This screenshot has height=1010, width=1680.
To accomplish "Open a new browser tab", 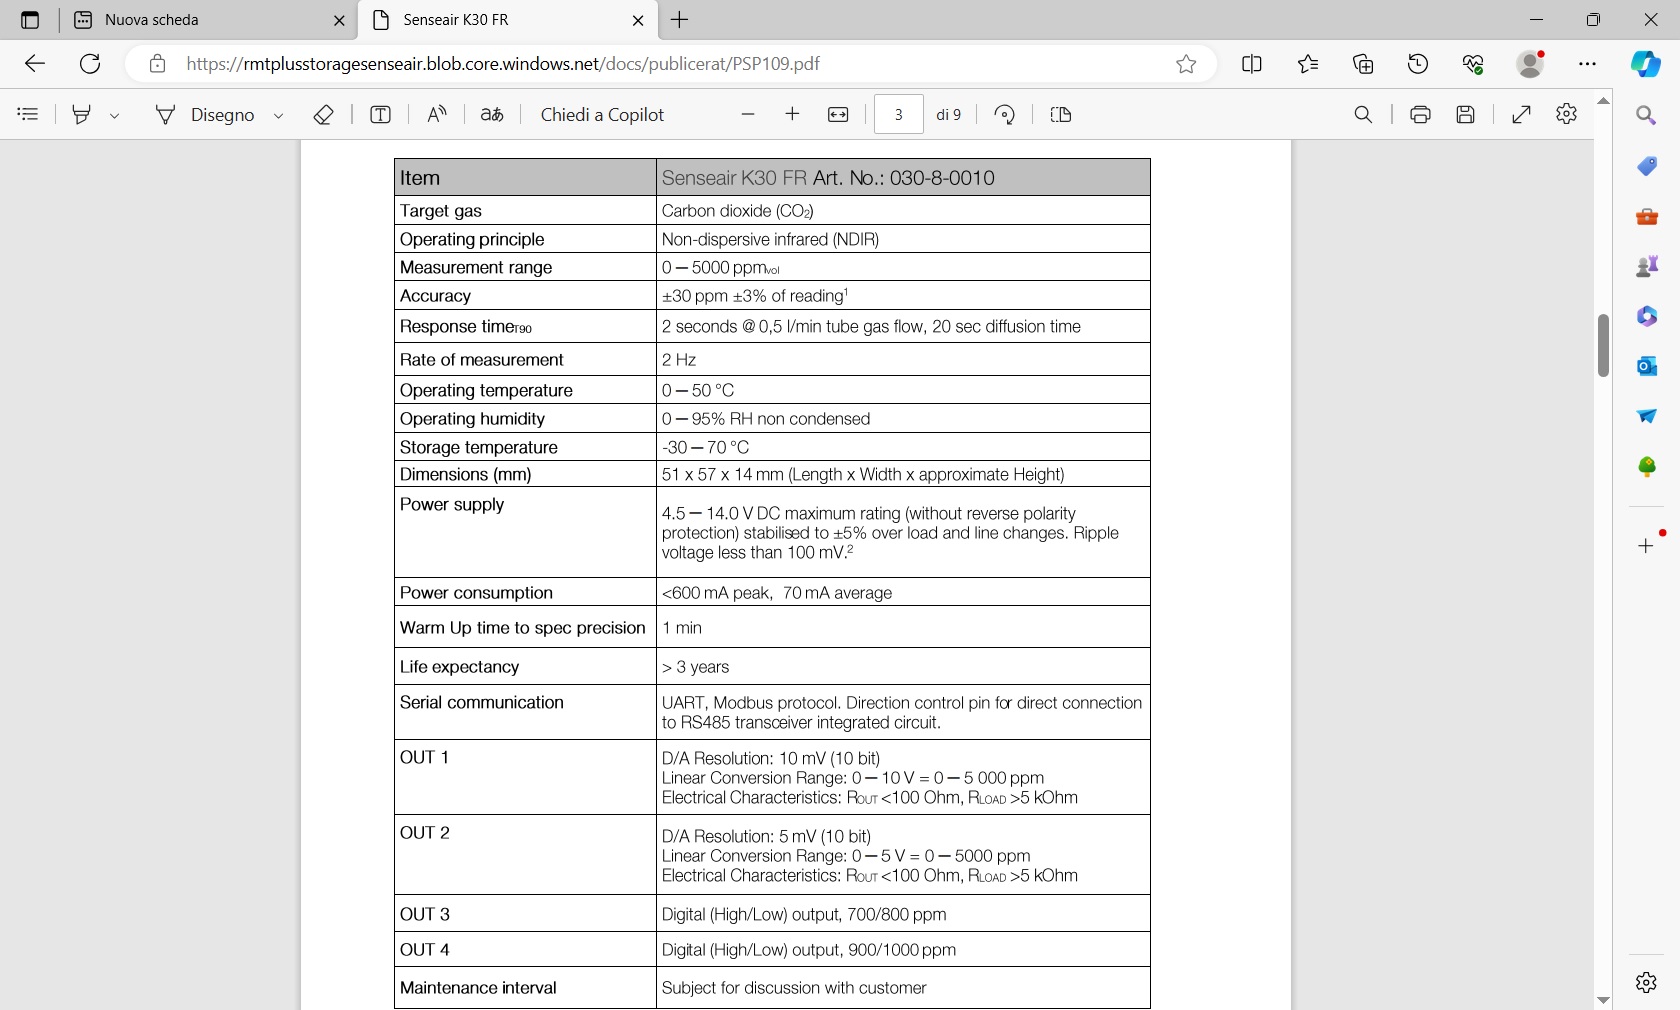I will pos(680,20).
